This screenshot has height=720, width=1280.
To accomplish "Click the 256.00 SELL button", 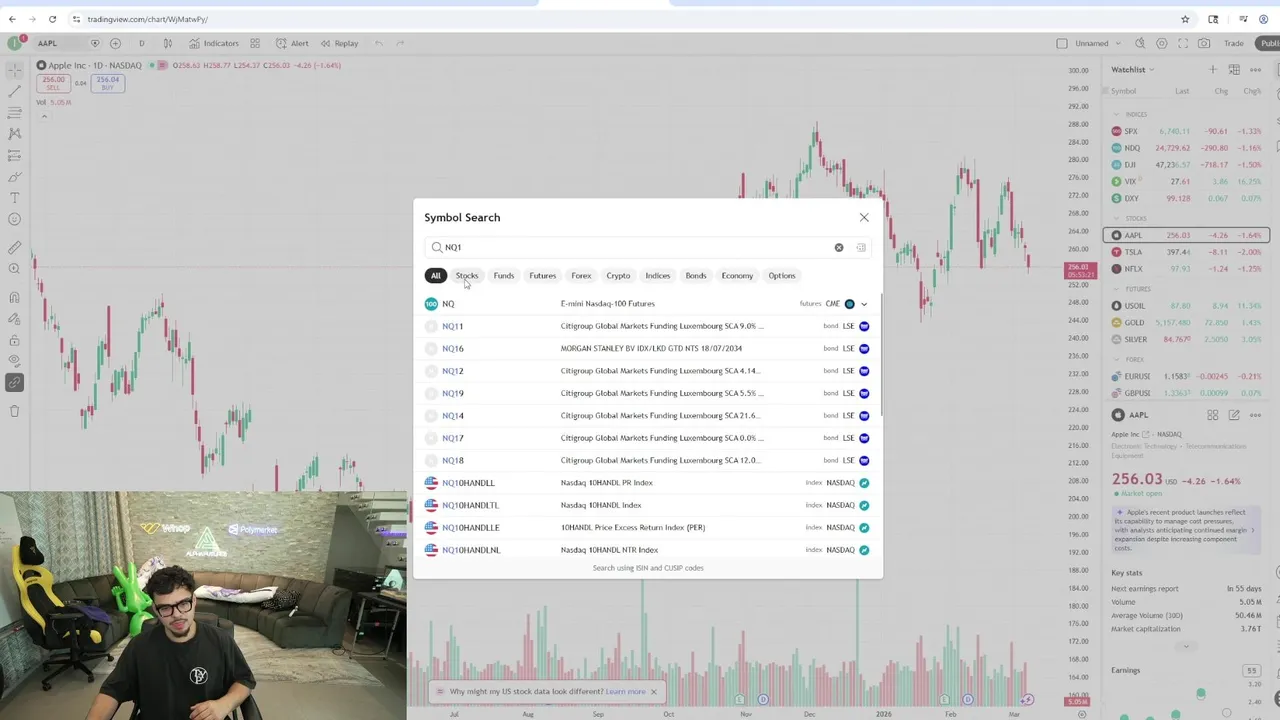I will pyautogui.click(x=53, y=83).
